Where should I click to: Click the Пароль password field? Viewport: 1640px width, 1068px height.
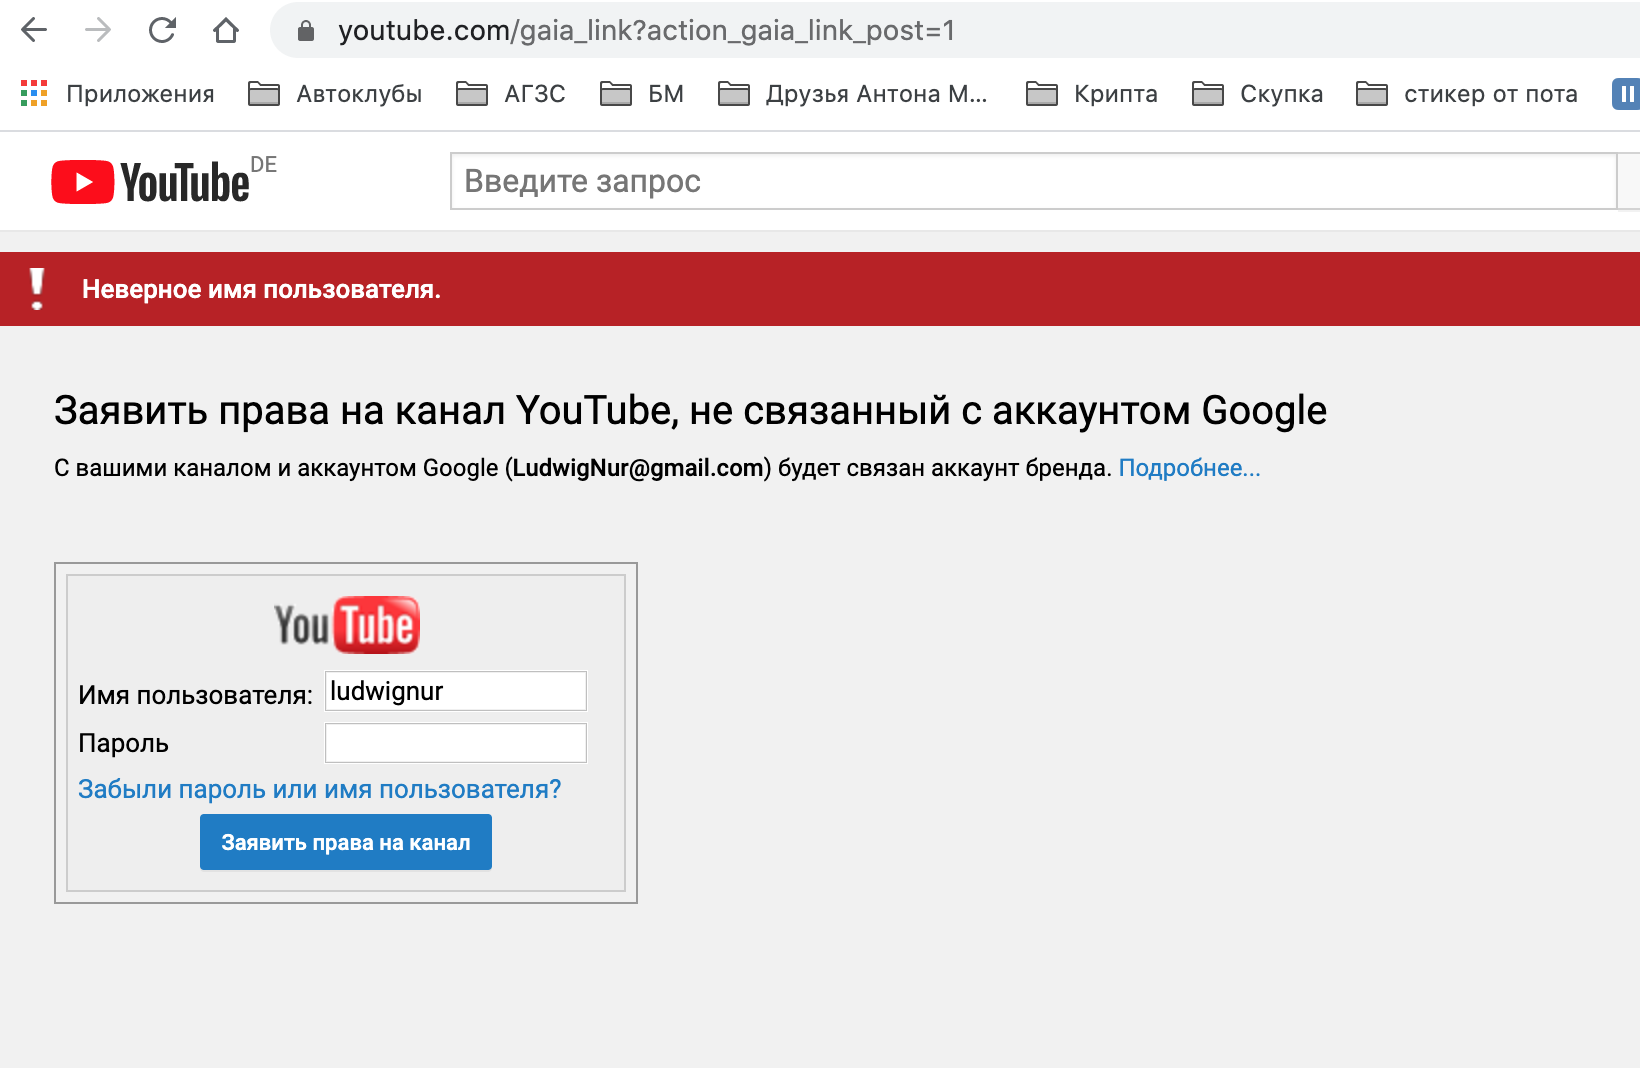(x=456, y=743)
